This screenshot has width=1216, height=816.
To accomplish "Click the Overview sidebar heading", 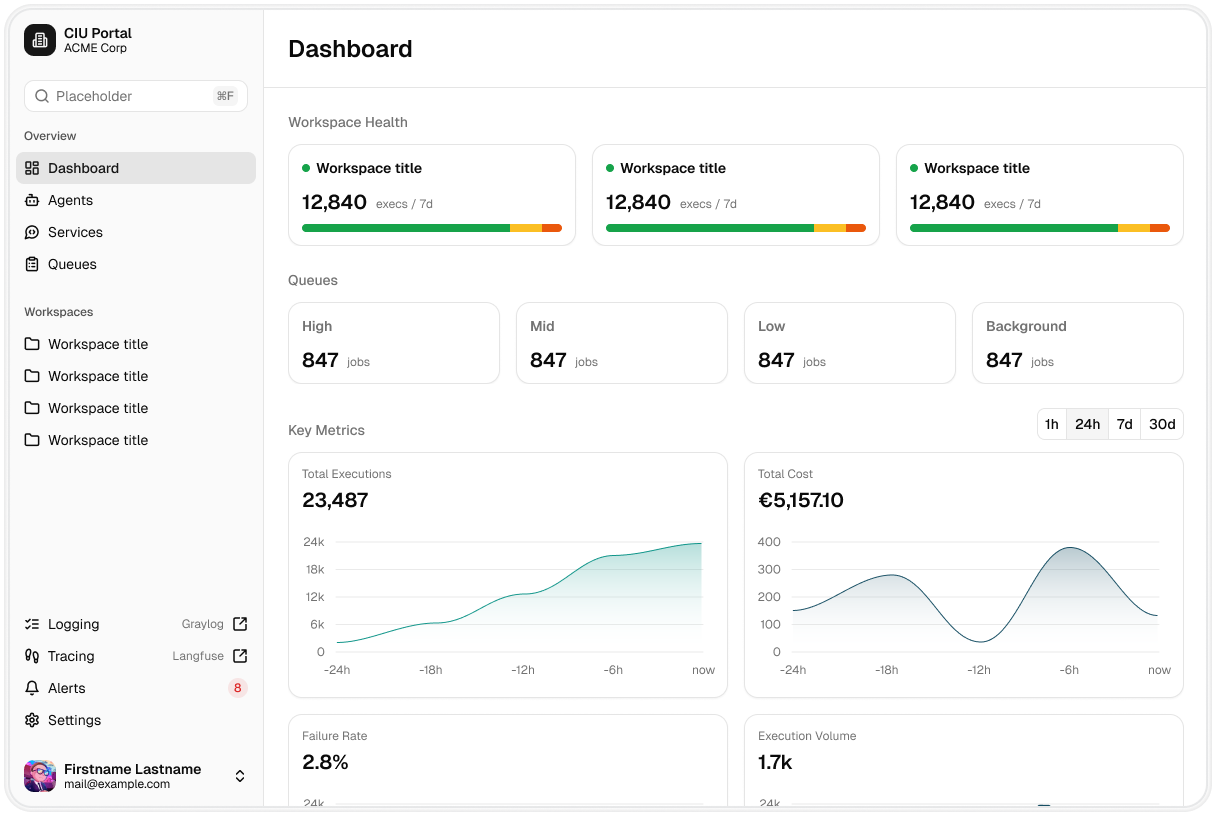I will [x=50, y=136].
